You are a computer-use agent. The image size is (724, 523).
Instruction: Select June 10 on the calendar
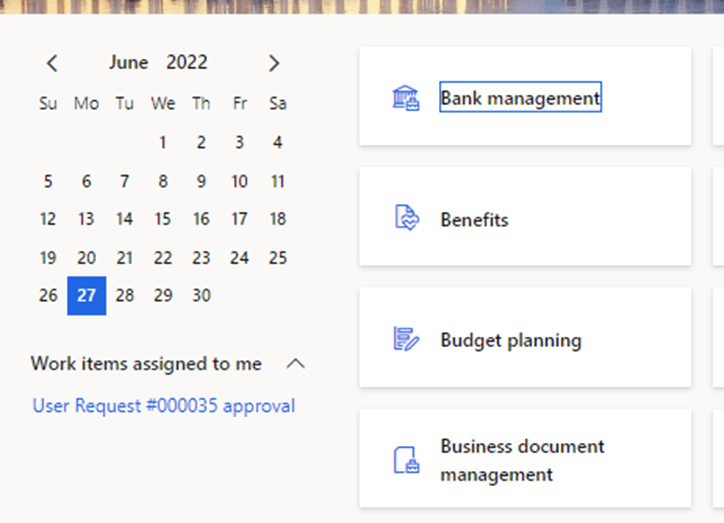coord(239,181)
